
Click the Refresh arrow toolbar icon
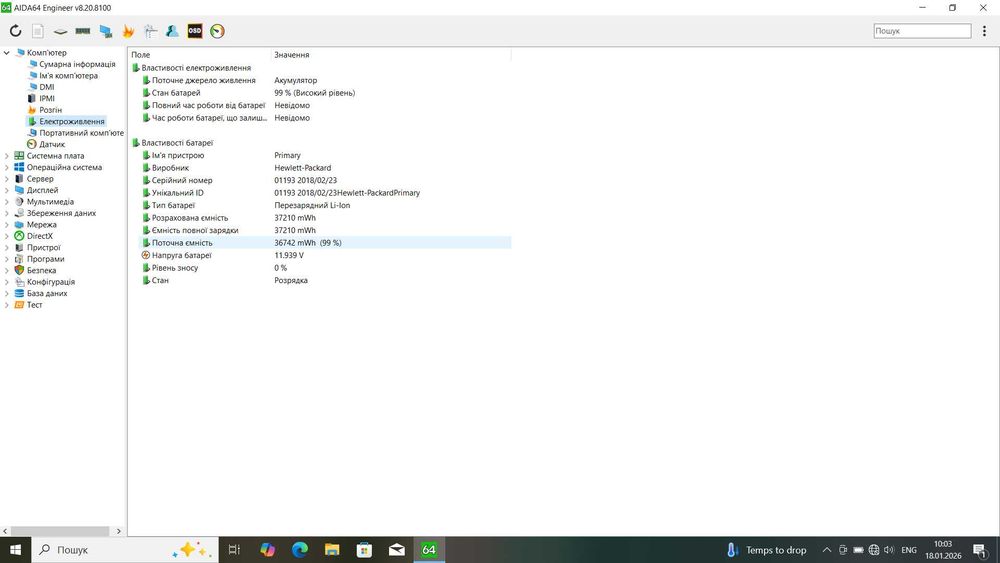pyautogui.click(x=15, y=31)
